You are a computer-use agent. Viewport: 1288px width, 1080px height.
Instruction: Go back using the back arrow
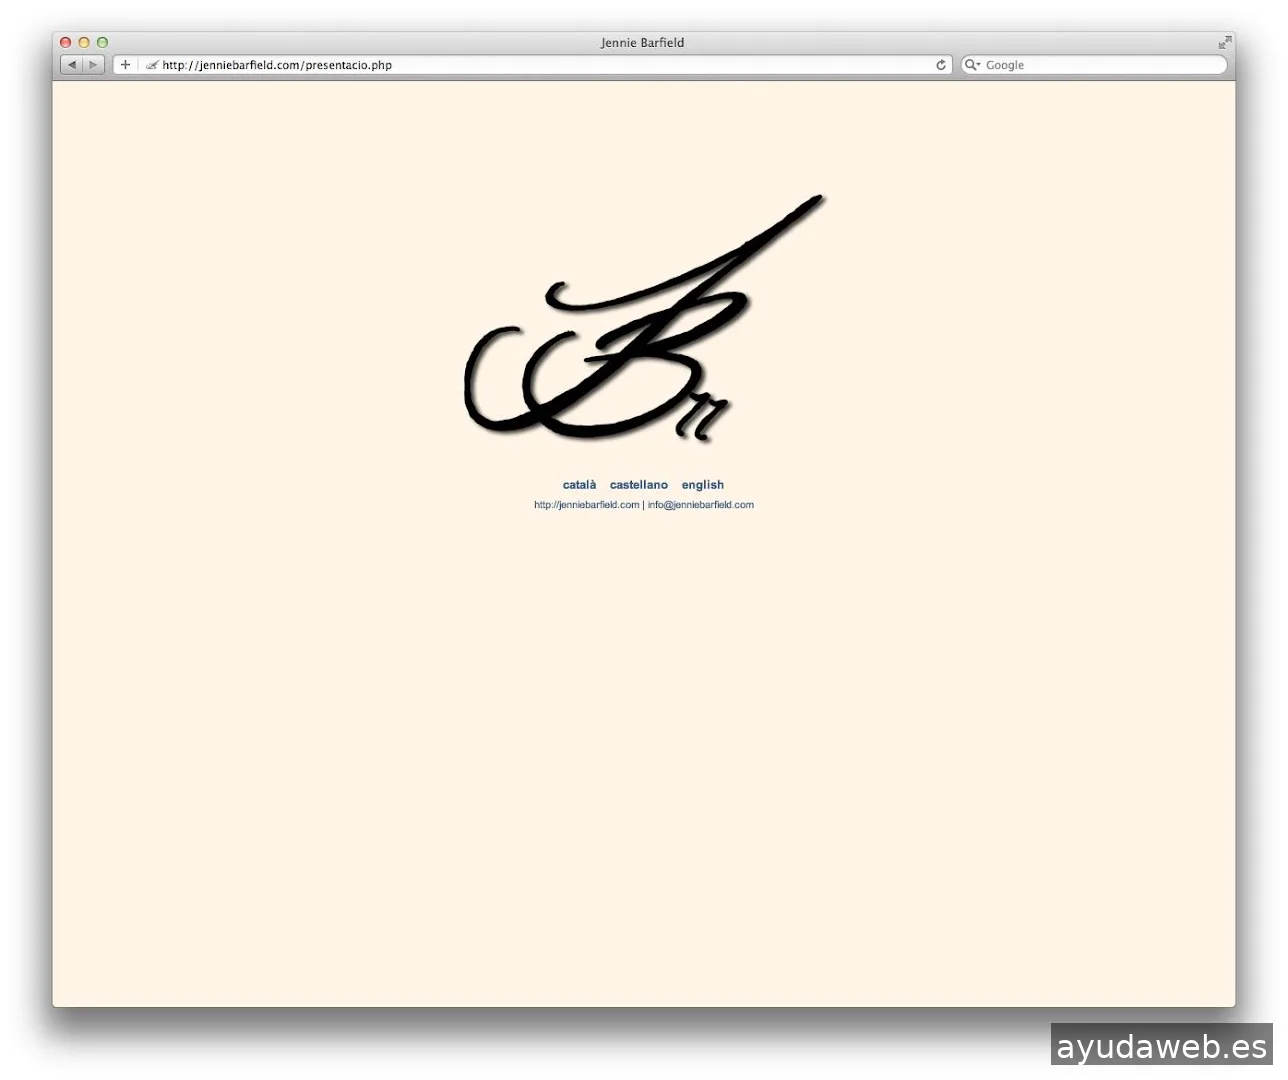tap(72, 65)
